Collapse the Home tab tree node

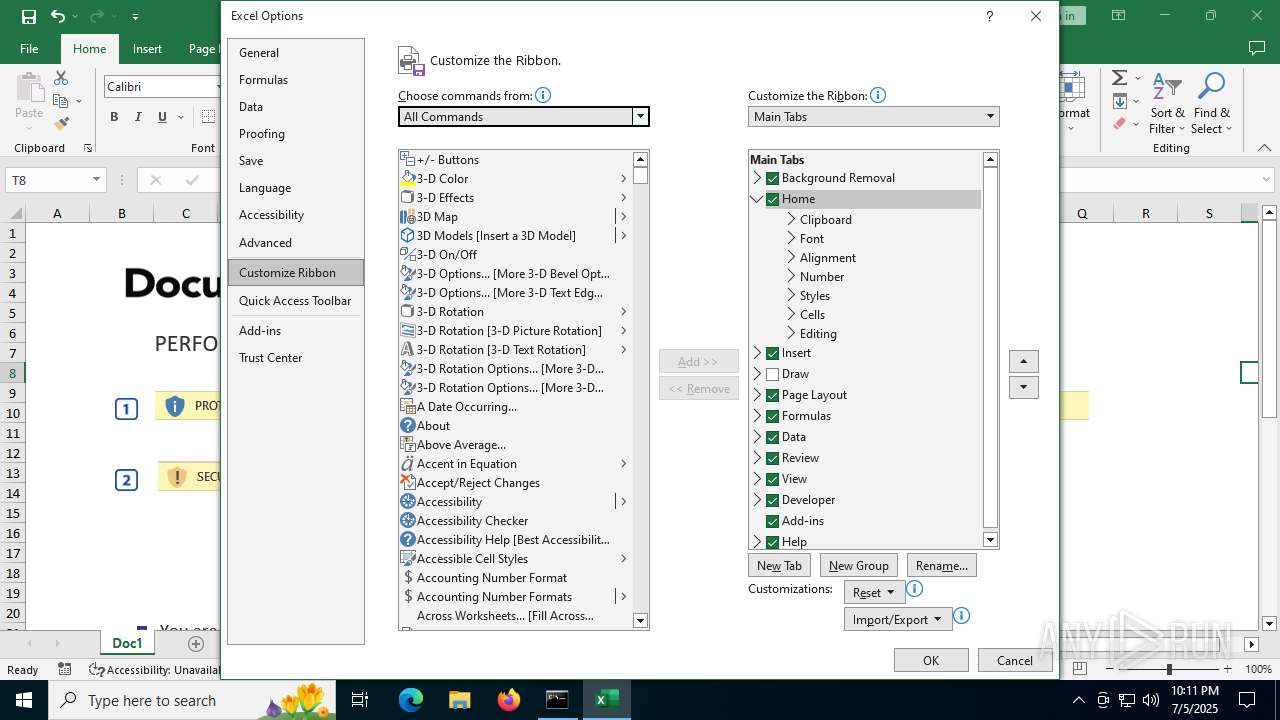(757, 199)
